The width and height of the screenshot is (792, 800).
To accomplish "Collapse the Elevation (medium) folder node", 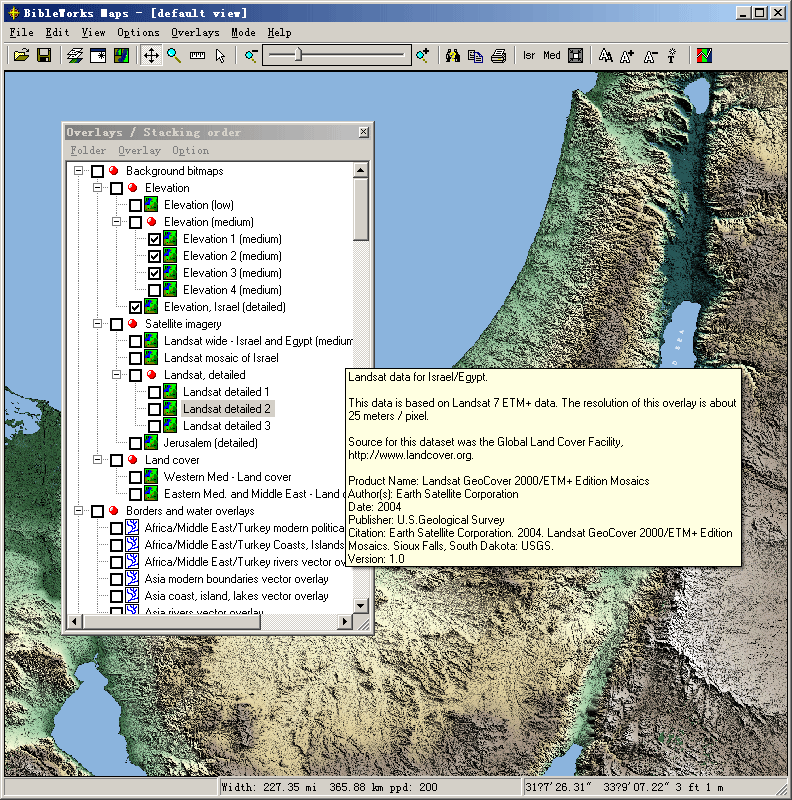I will (116, 221).
